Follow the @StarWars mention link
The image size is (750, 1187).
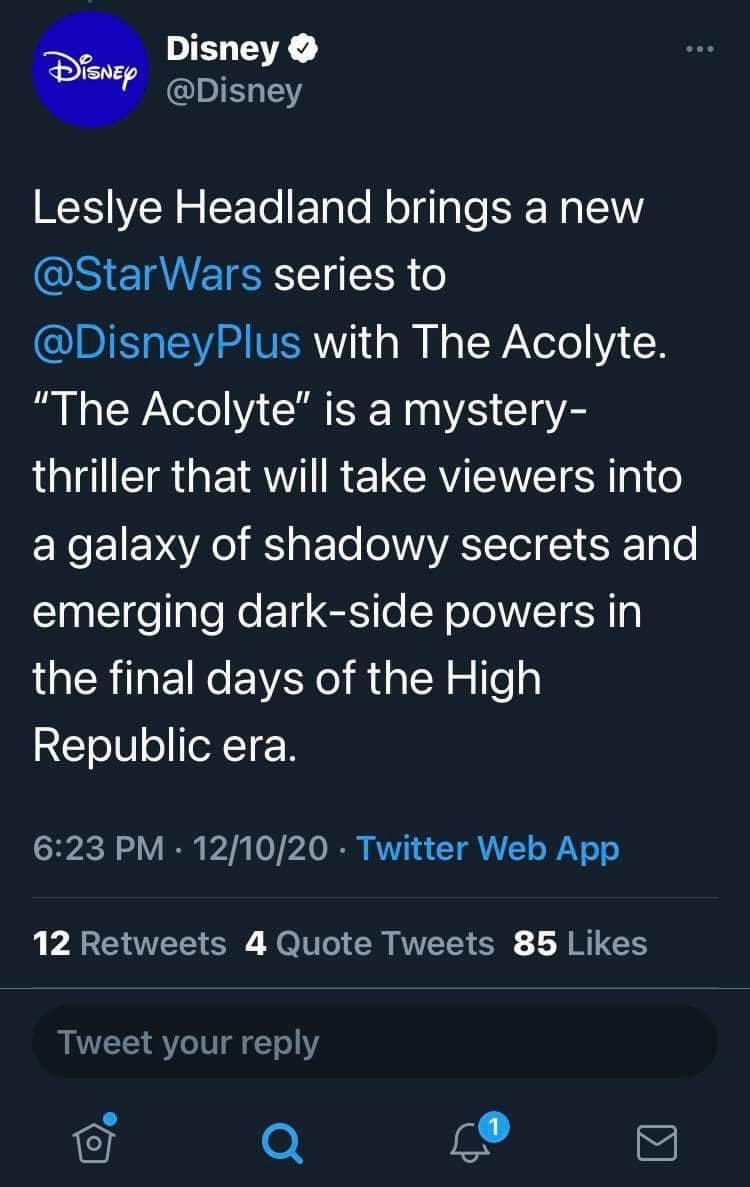[x=147, y=275]
